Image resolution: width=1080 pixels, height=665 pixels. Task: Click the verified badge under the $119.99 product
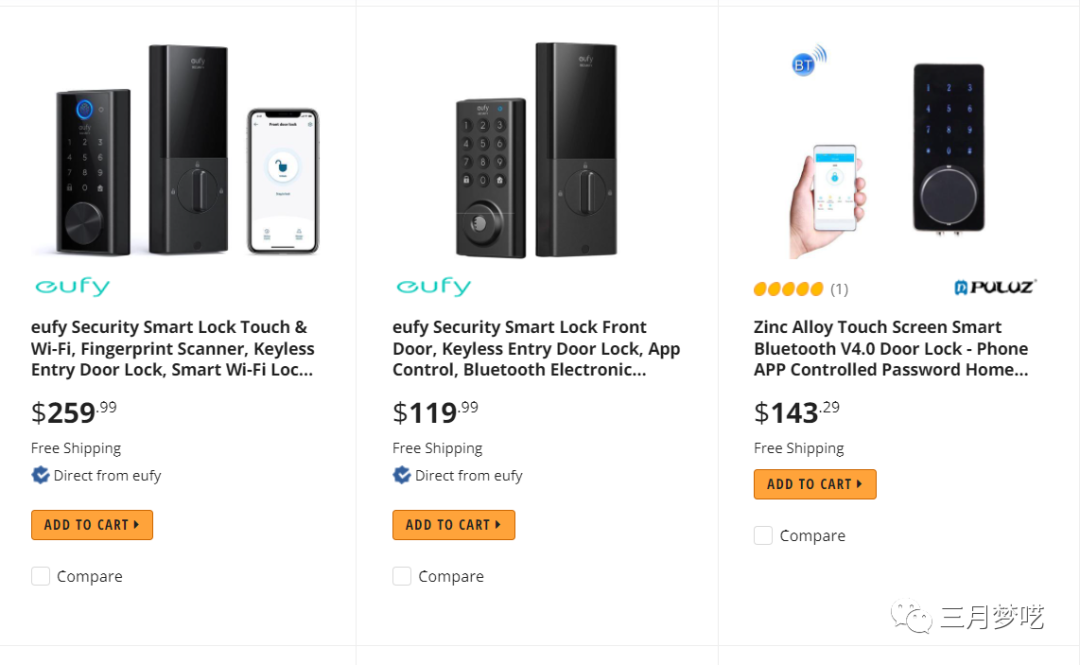click(402, 475)
